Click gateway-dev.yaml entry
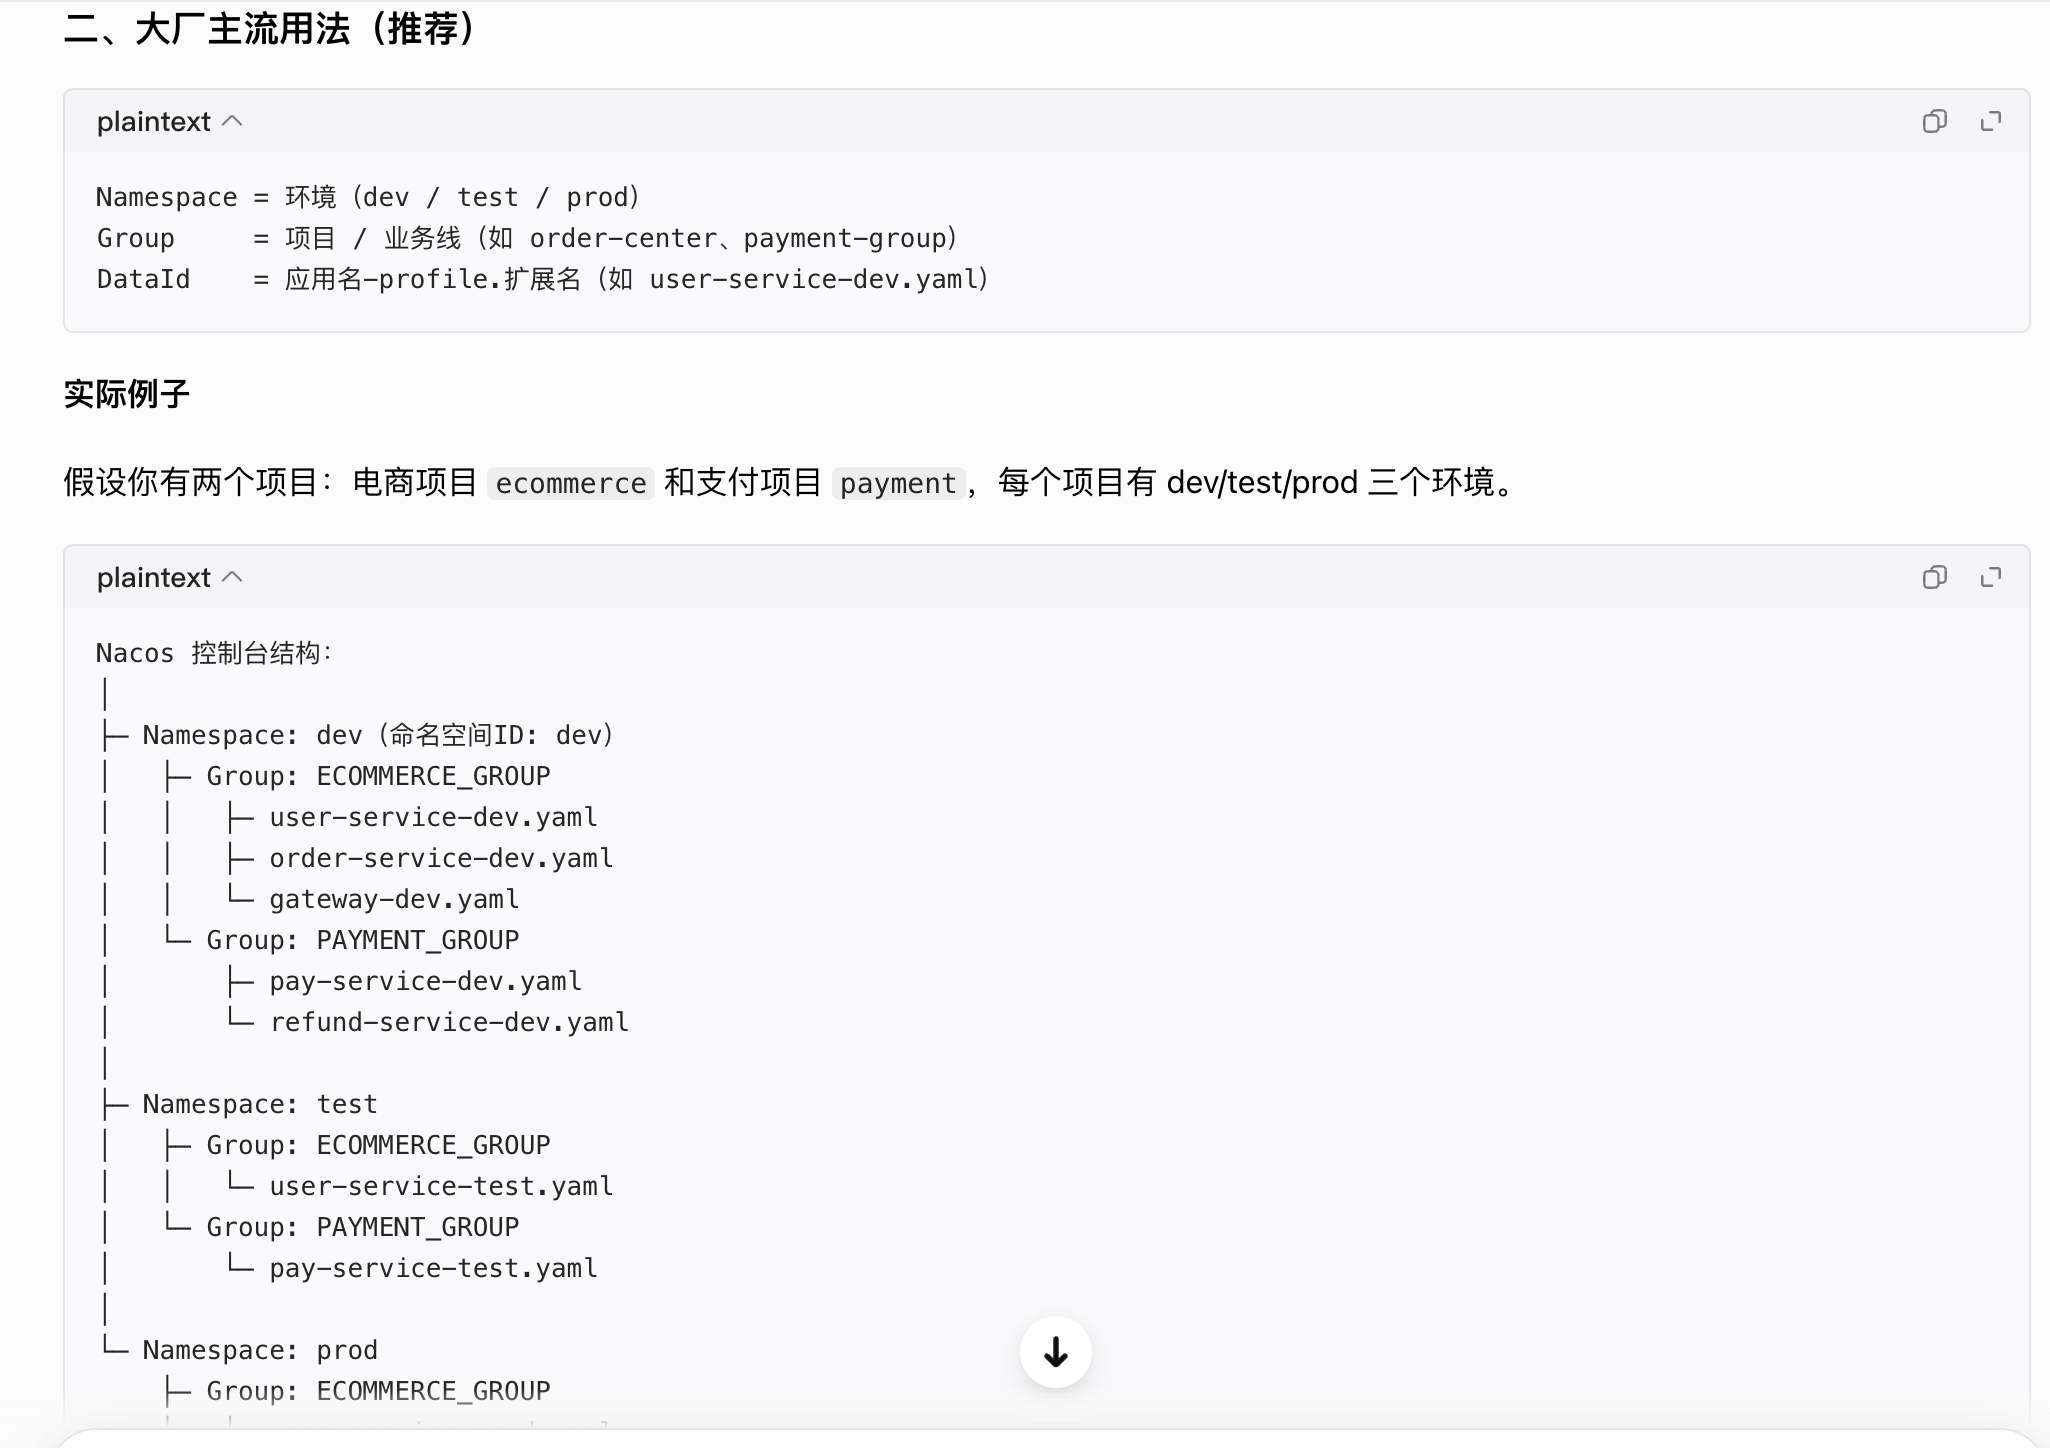The height and width of the screenshot is (1448, 2050). (x=394, y=899)
